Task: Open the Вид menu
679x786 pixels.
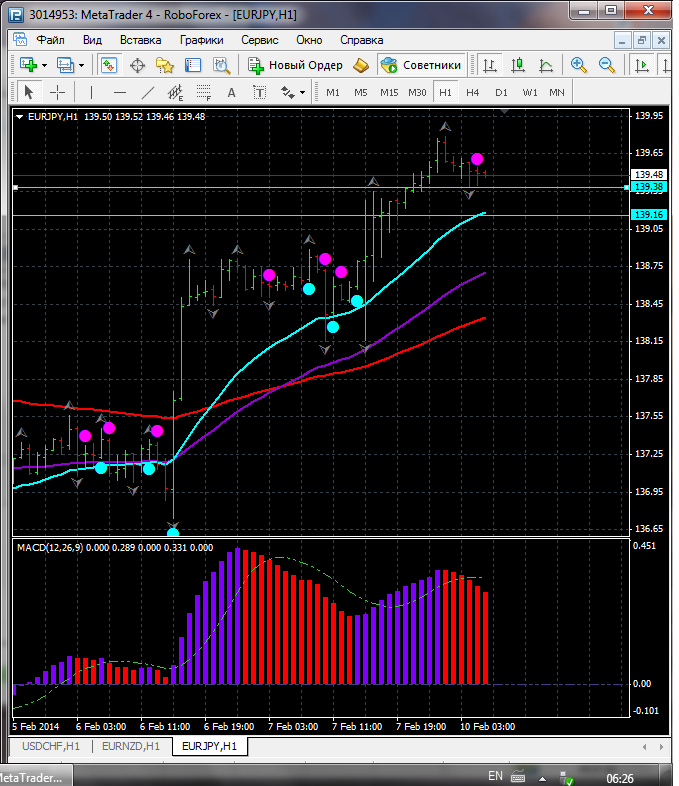Action: (92, 40)
